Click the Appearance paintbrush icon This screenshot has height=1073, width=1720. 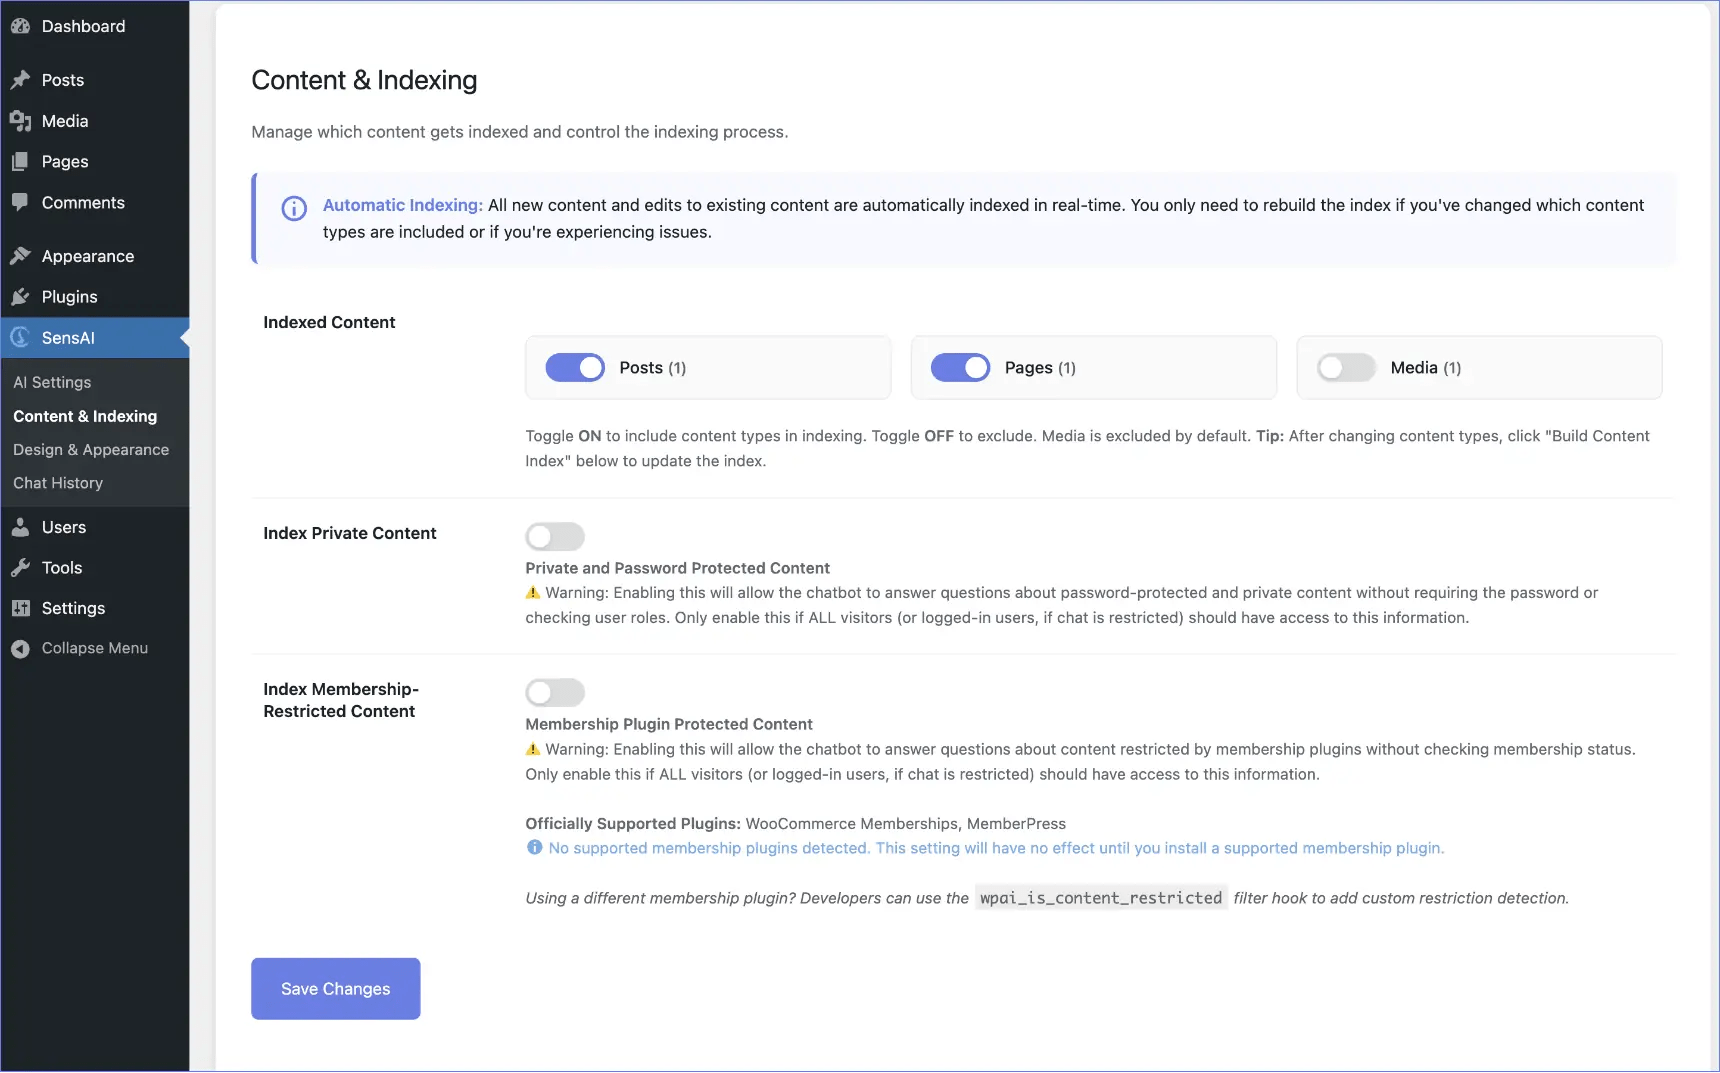20,256
